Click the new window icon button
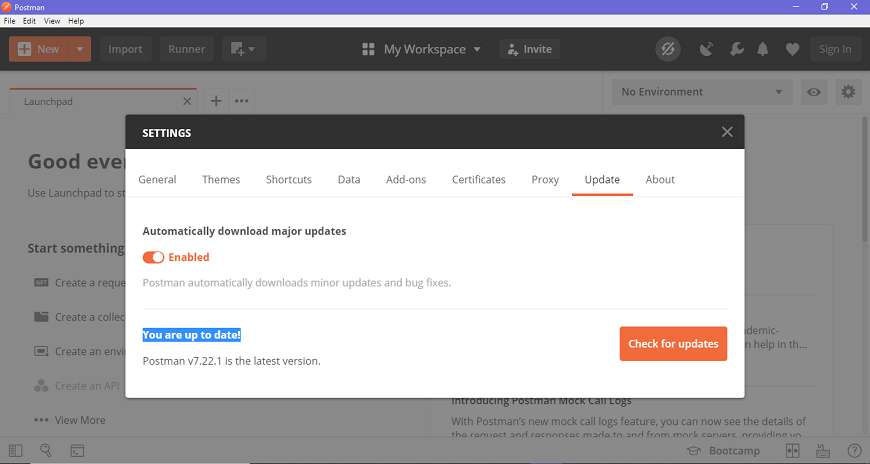870x464 pixels. pos(237,49)
